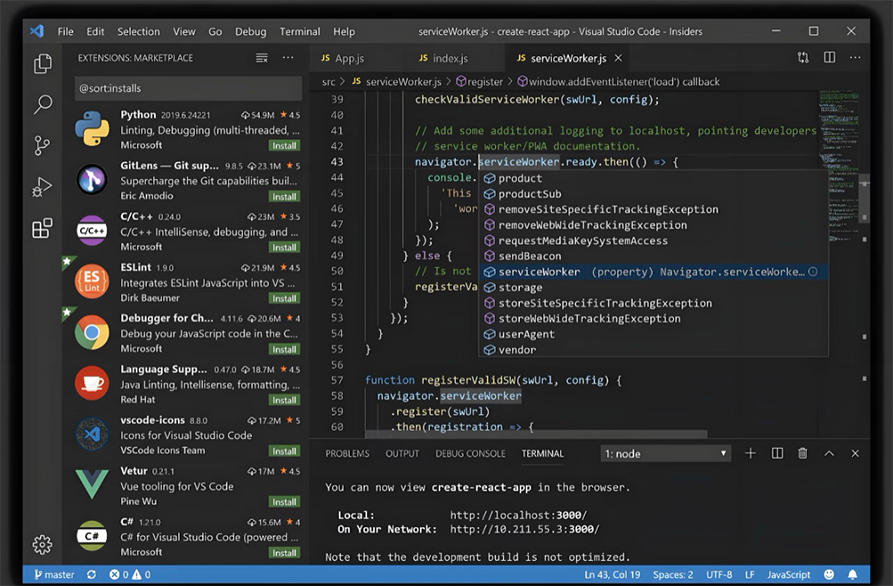
Task: Synchronize git changes from the status bar
Action: [x=91, y=575]
